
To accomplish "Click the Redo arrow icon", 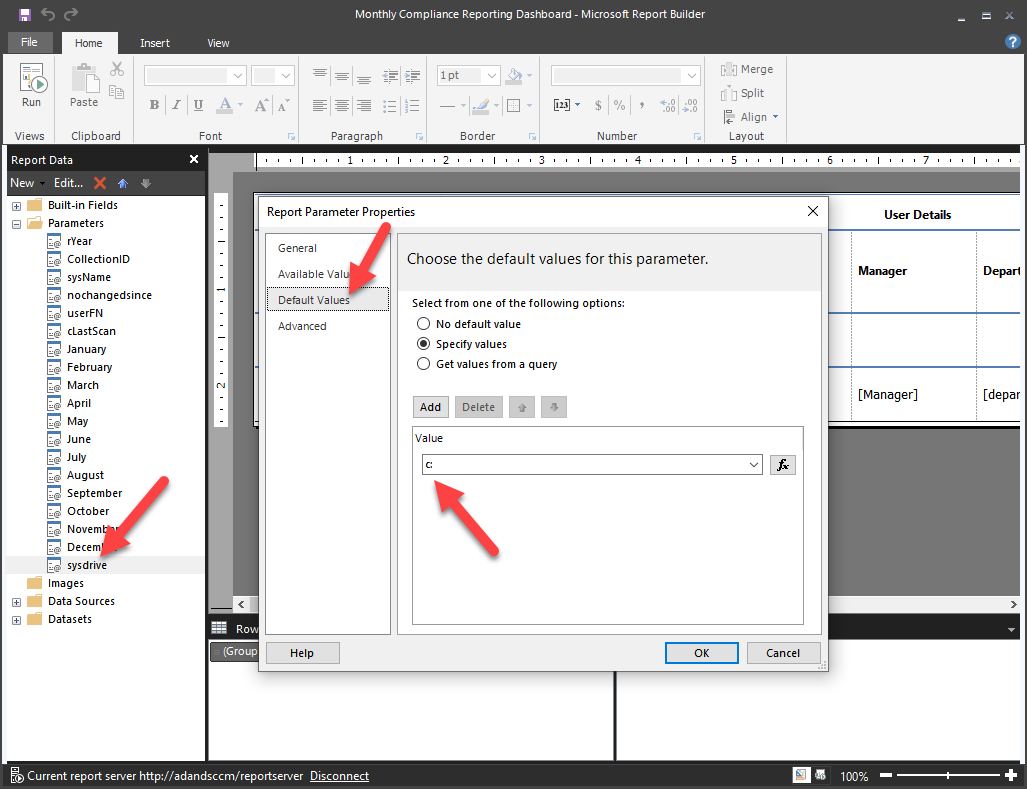I will tap(71, 14).
